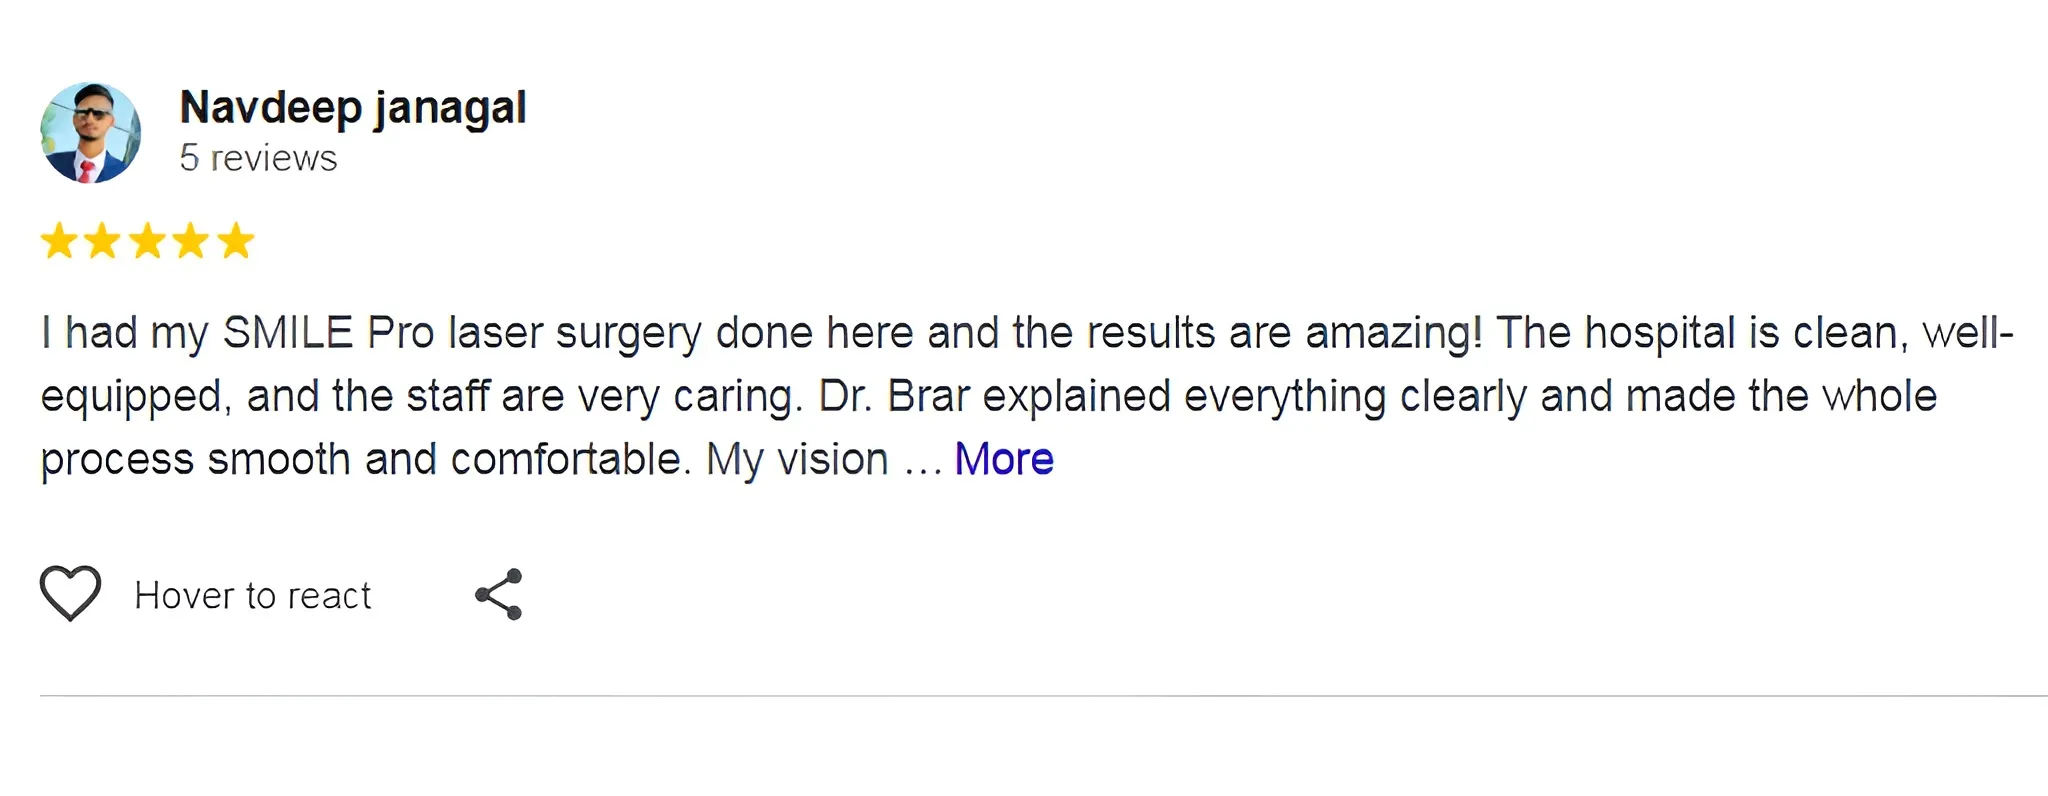Viewport: 2048px width, 796px height.
Task: Click the Hover to react label
Action: pos(253,594)
